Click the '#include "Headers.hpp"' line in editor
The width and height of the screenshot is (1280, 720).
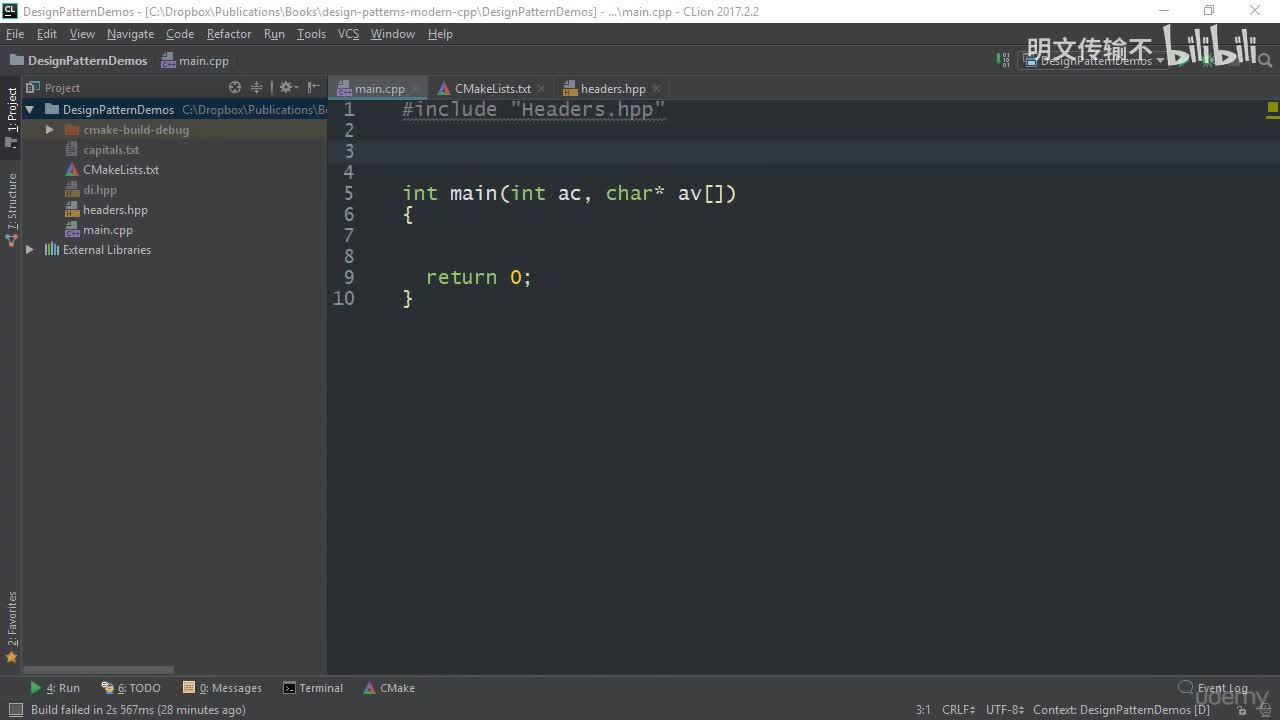534,109
